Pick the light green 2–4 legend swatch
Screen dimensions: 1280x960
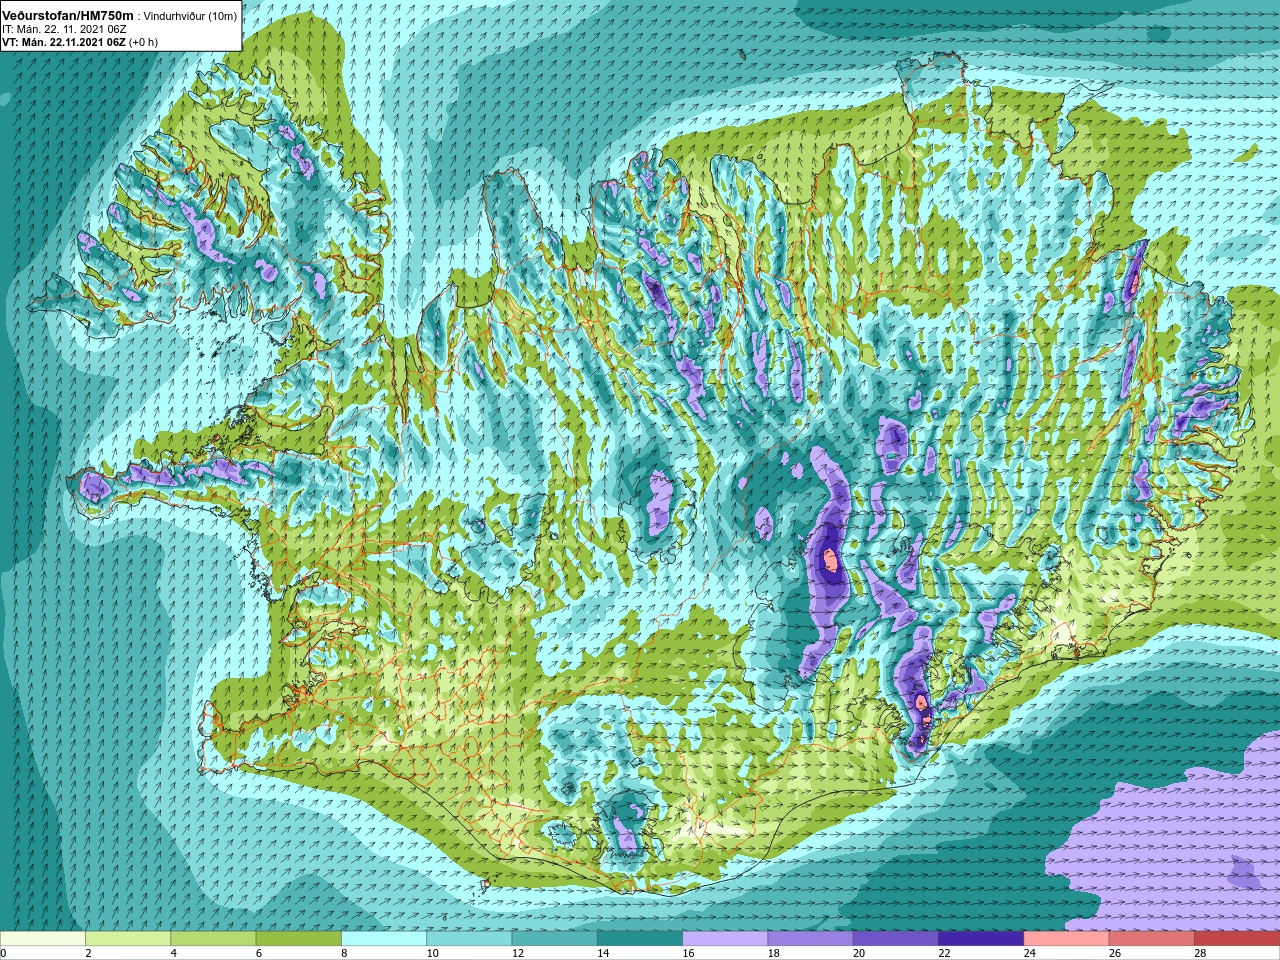(128, 939)
